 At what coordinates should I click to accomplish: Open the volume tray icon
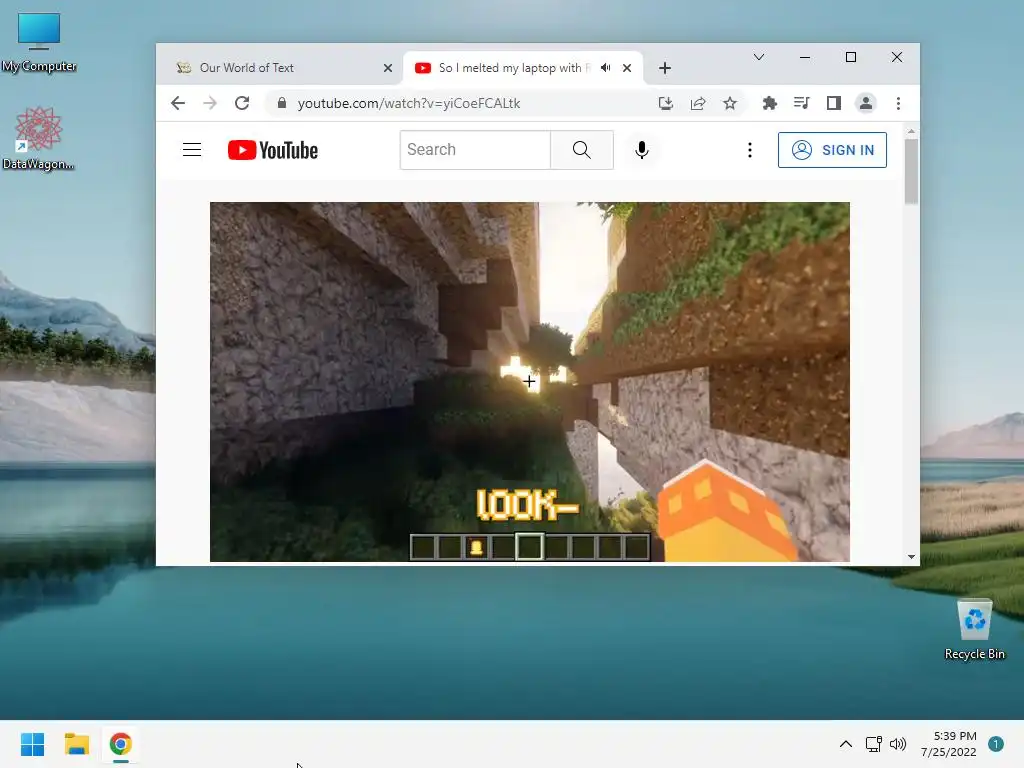click(898, 744)
